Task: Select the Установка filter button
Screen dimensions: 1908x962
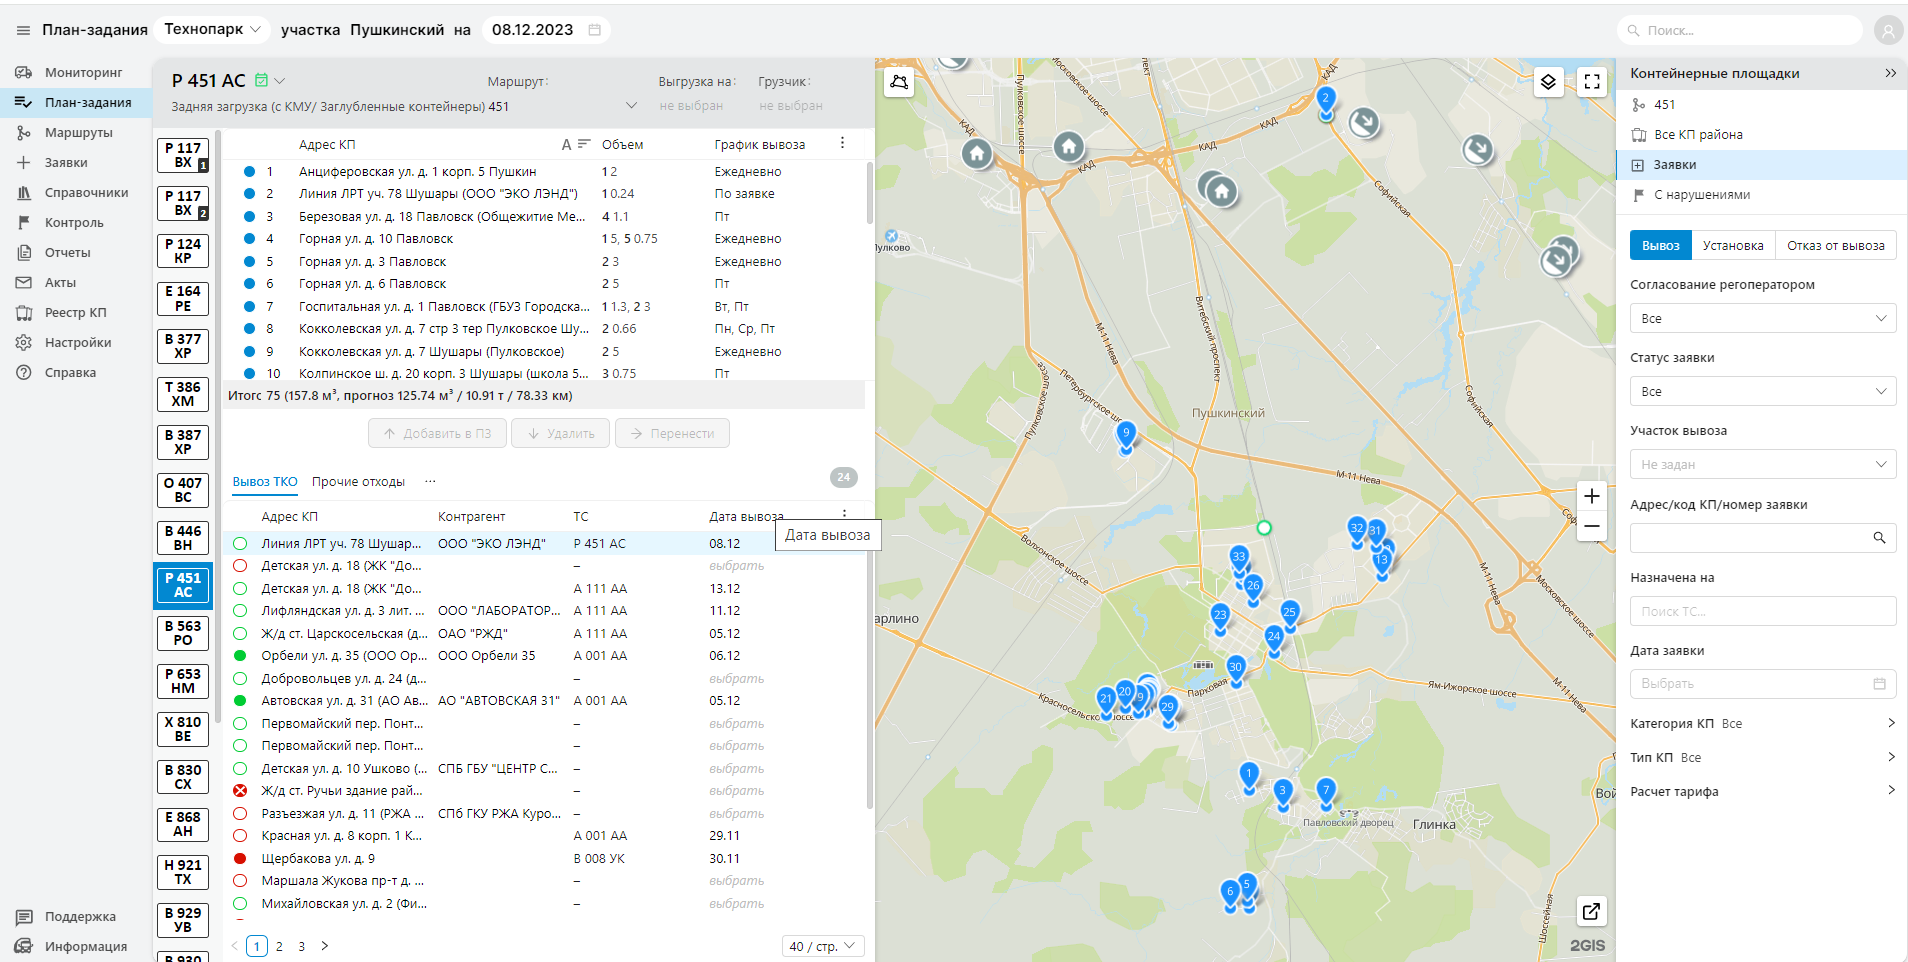Action: pos(1733,246)
